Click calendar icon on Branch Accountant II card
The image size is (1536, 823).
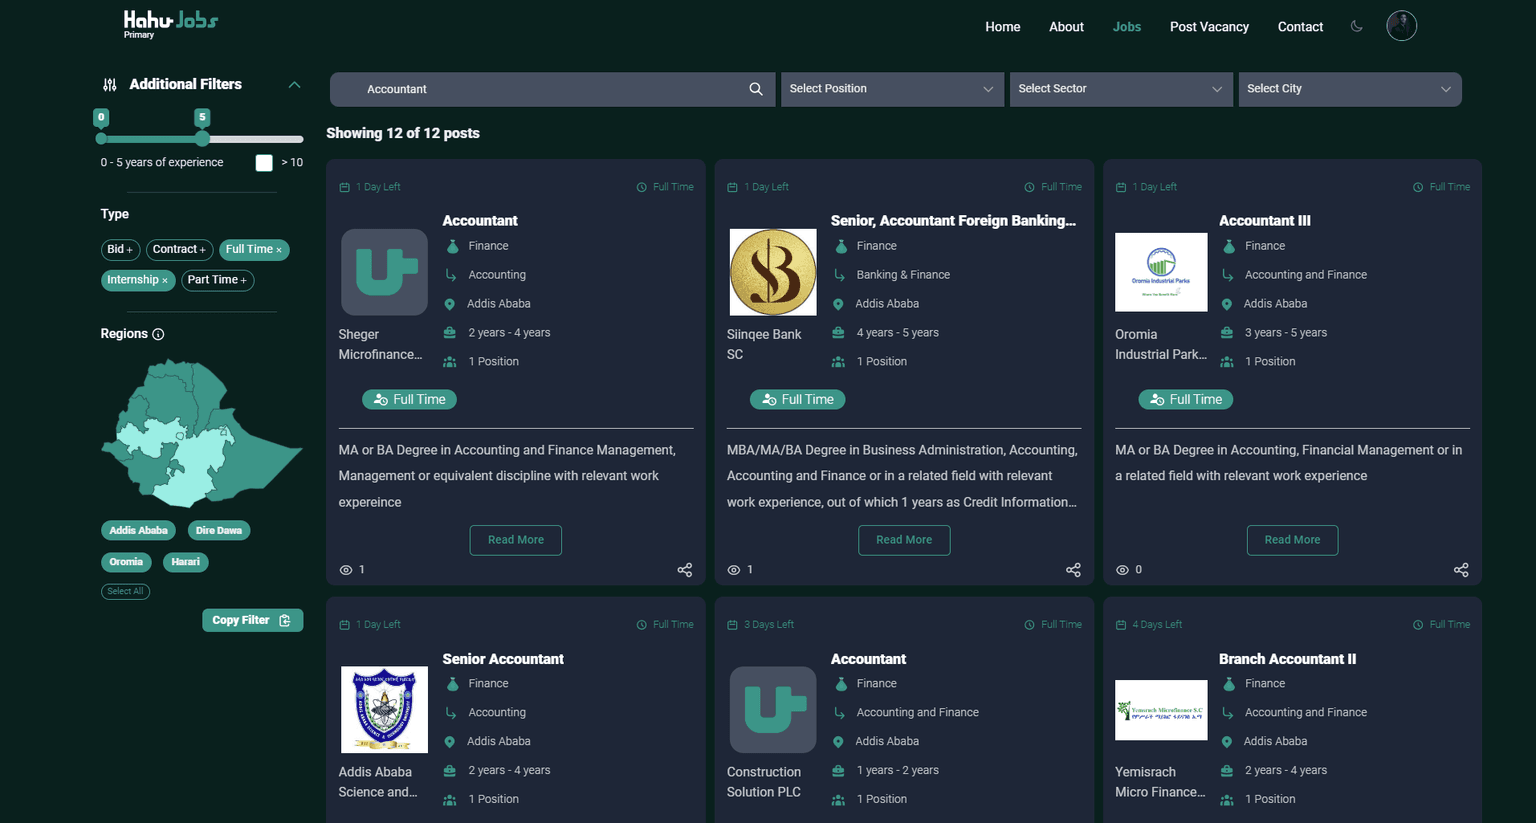pyautogui.click(x=1121, y=625)
